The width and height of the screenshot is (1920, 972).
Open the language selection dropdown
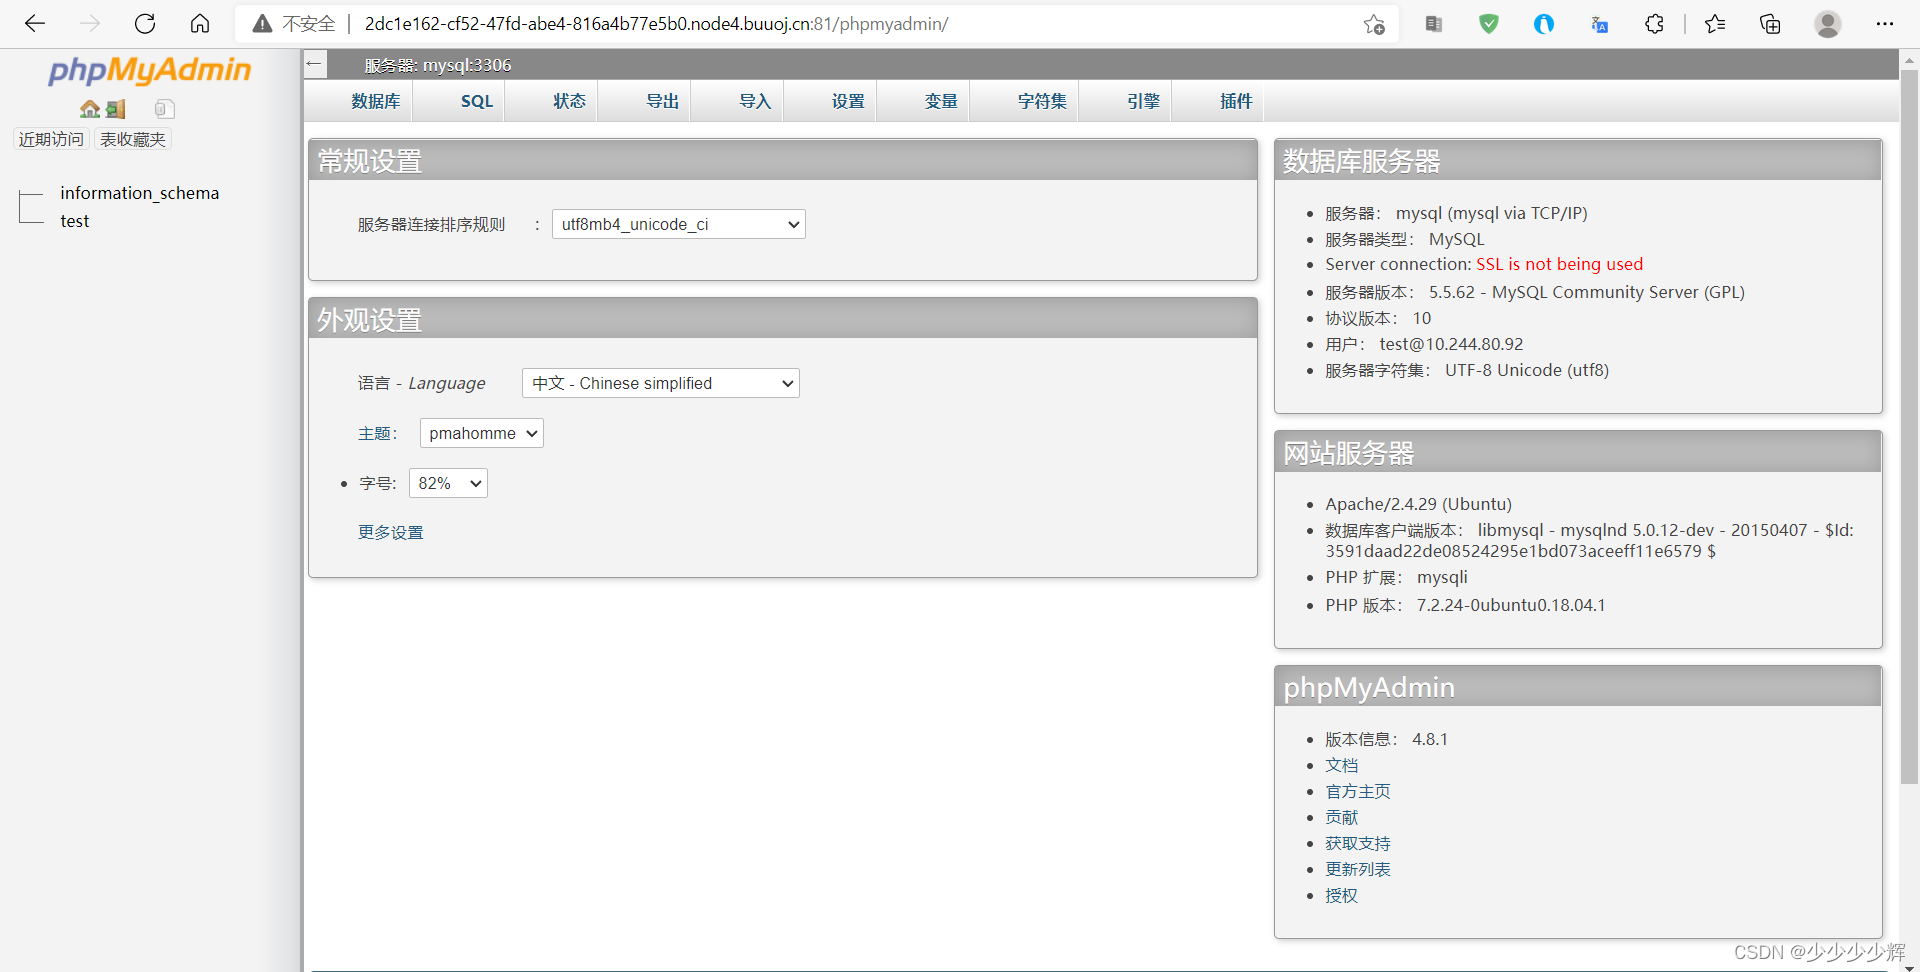point(660,383)
